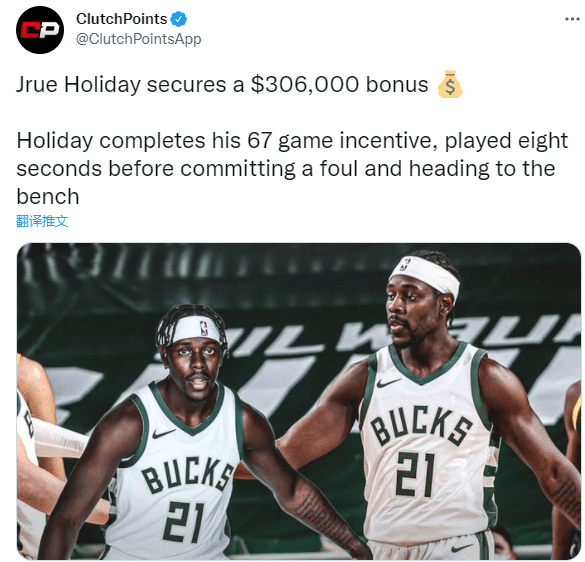
Task: Click the Nike swoosh on the right jersey
Action: pos(389,383)
